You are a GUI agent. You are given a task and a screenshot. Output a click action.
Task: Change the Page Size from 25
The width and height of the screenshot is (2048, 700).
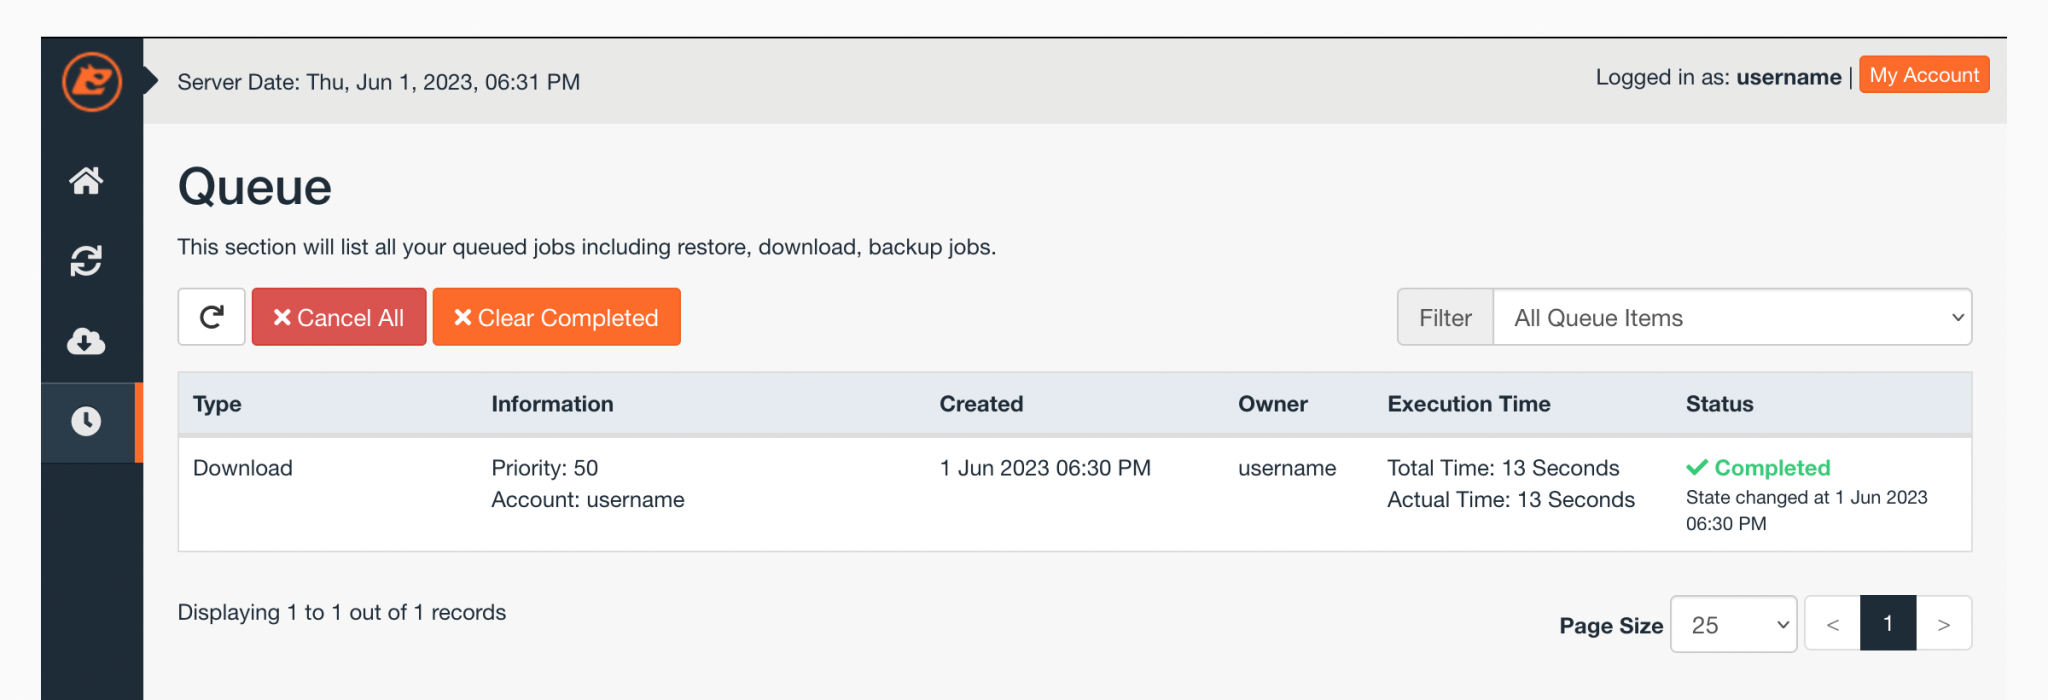tap(1733, 624)
